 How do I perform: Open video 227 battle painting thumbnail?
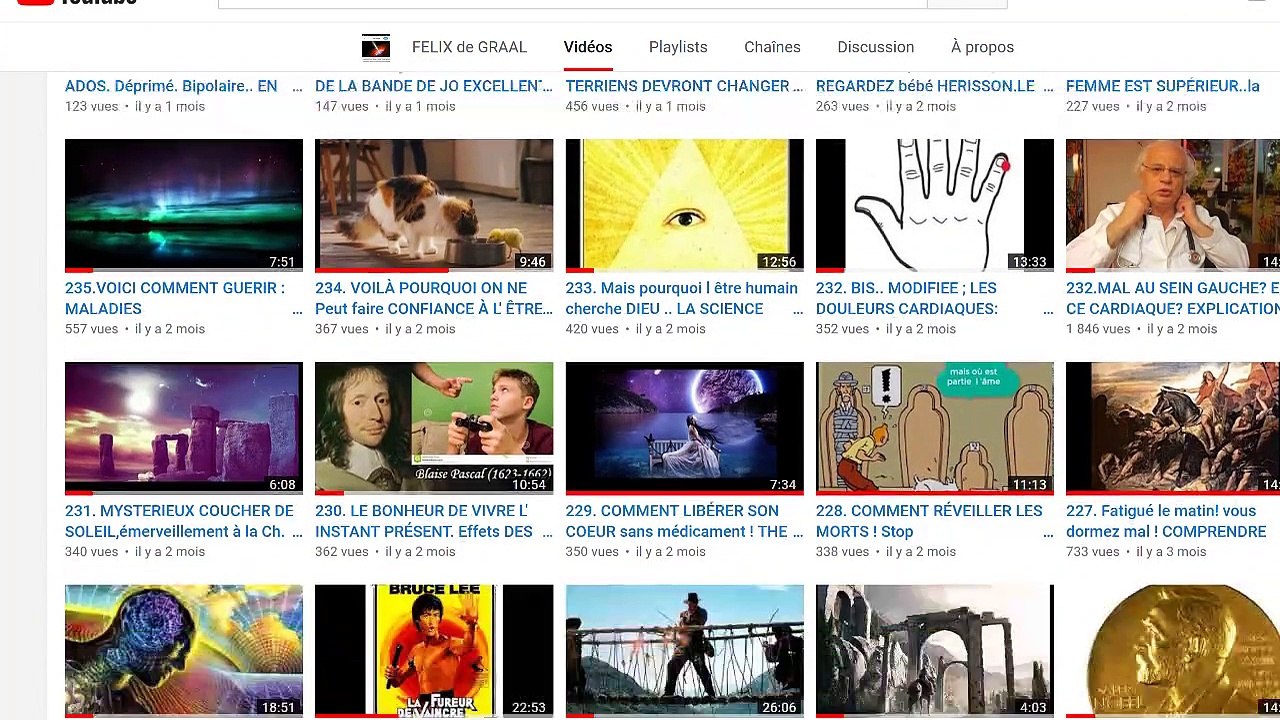(x=1173, y=428)
